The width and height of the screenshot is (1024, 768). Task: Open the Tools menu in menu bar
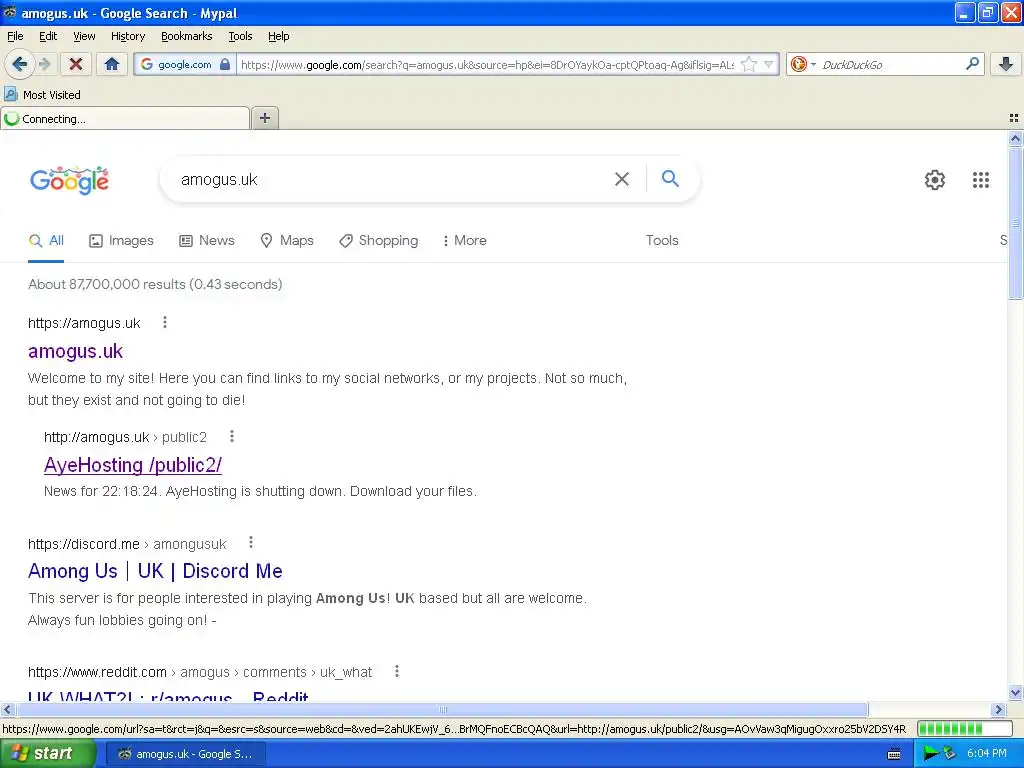click(x=240, y=36)
